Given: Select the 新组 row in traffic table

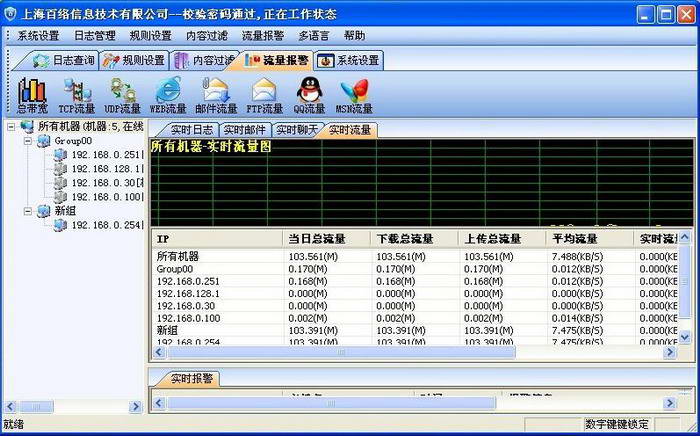Looking at the screenshot, I should pyautogui.click(x=415, y=331).
